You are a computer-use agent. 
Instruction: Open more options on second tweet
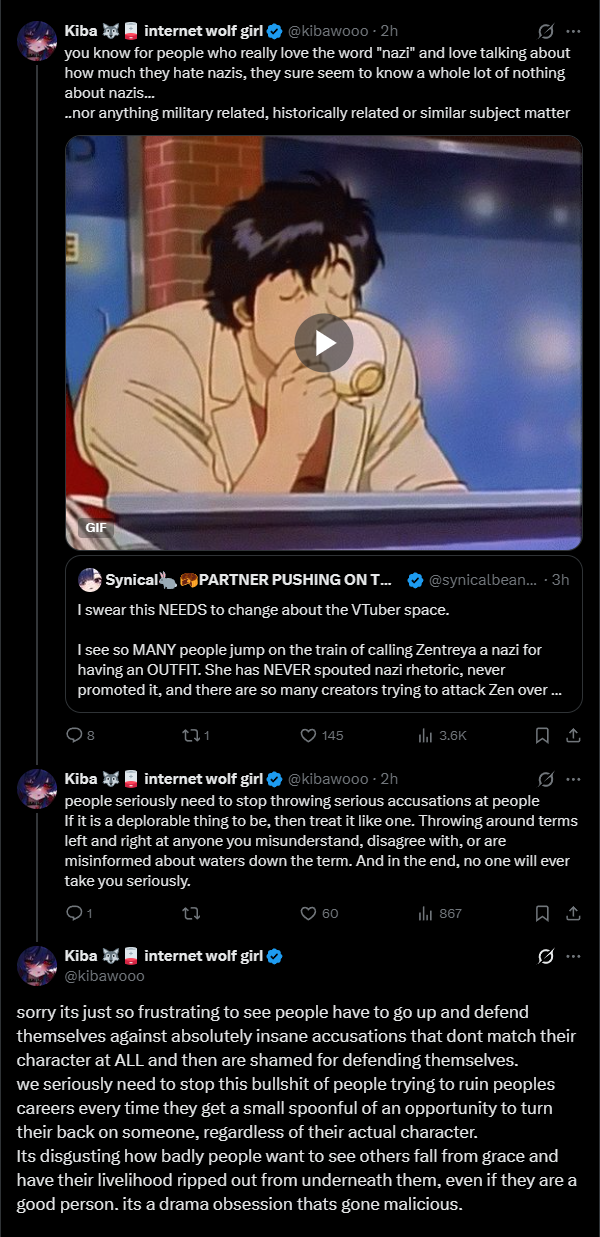click(573, 778)
